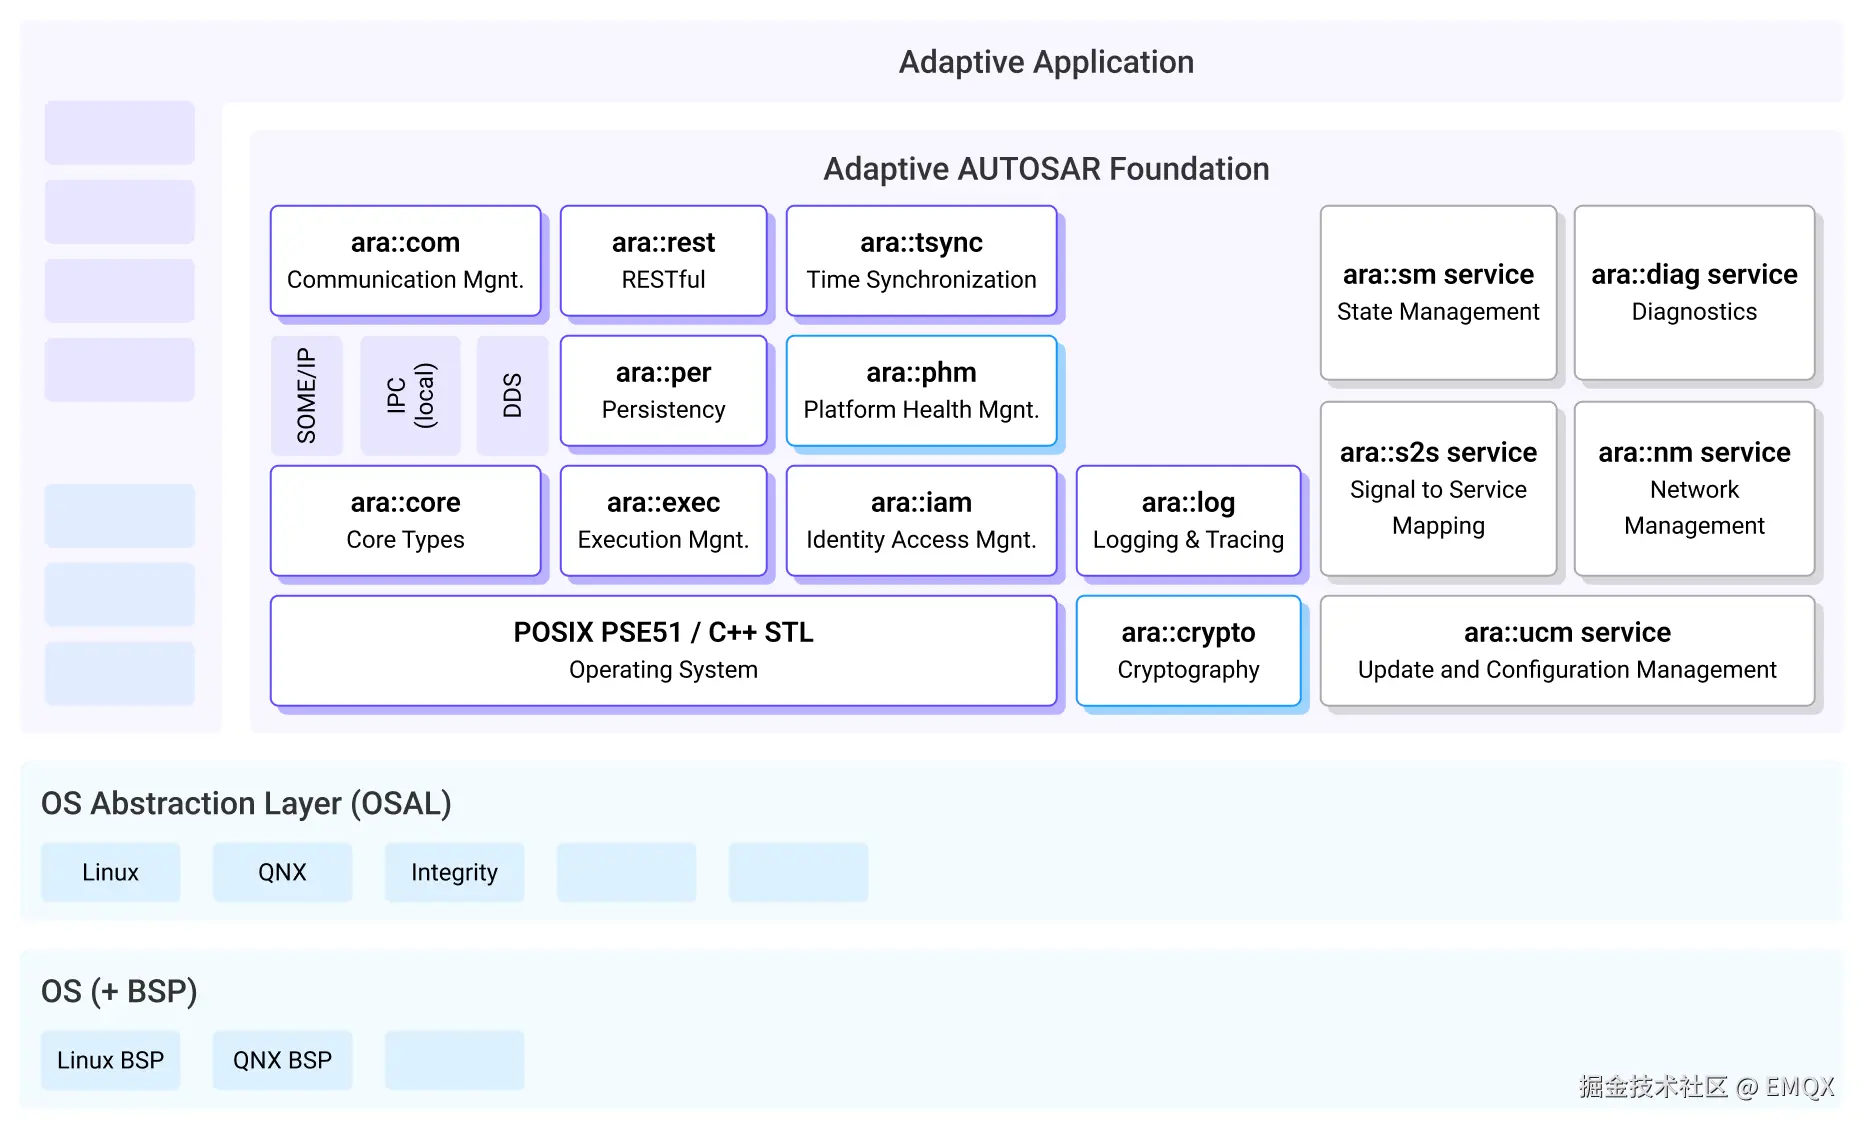The height and width of the screenshot is (1130, 1864).
Task: Select the ara::com Communication Mgnt. block
Action: click(x=405, y=261)
